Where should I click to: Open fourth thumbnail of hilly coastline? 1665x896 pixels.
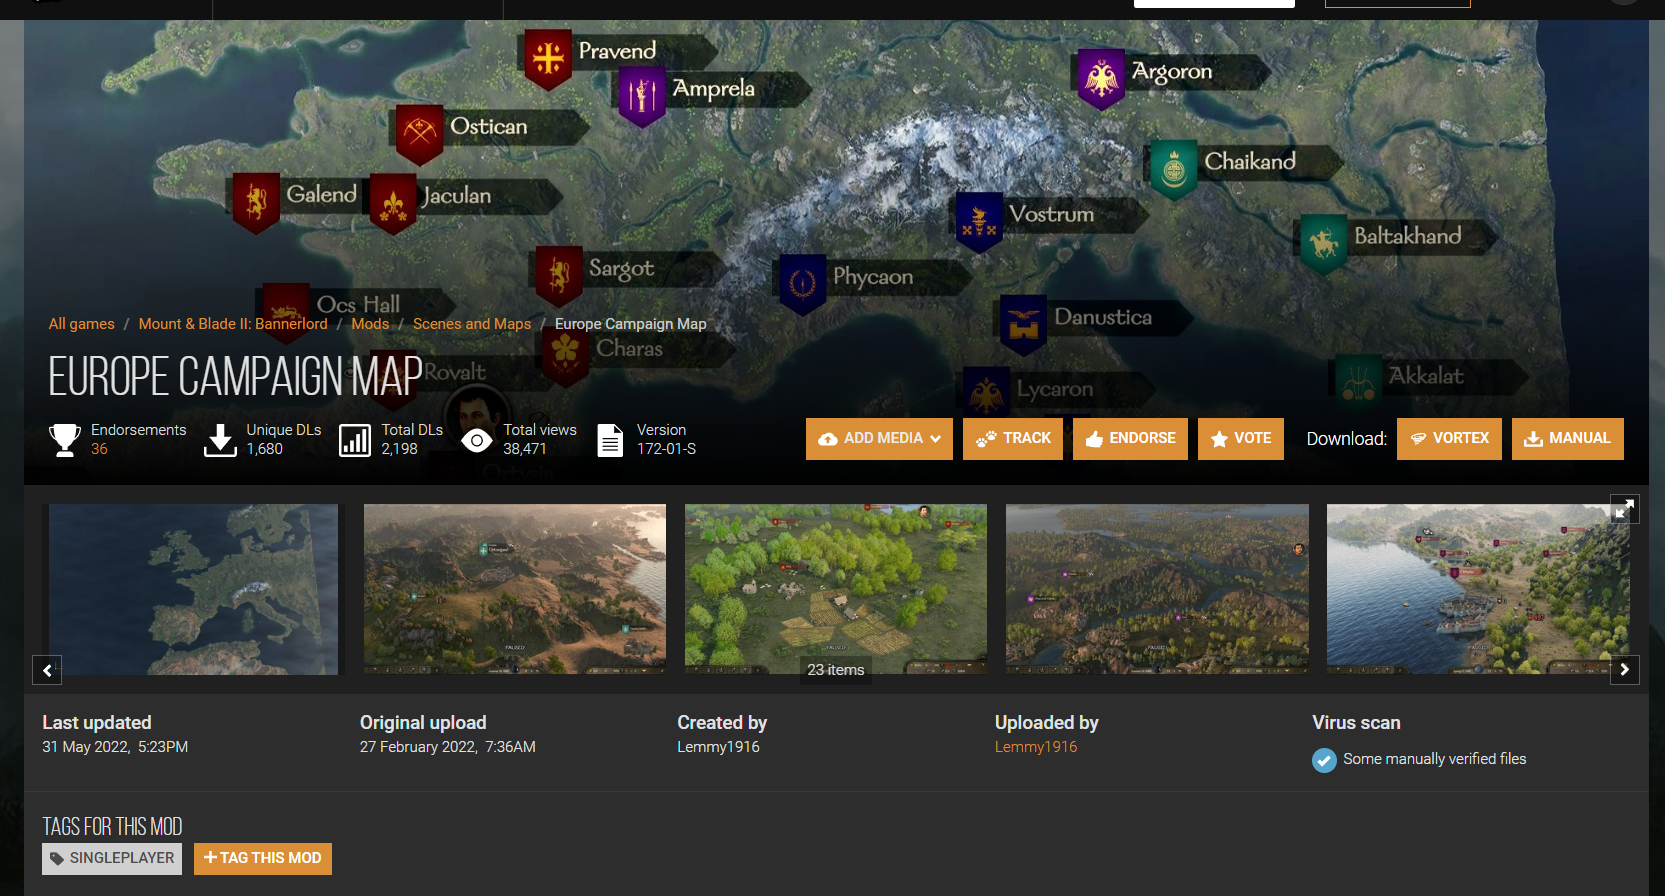tap(1157, 589)
